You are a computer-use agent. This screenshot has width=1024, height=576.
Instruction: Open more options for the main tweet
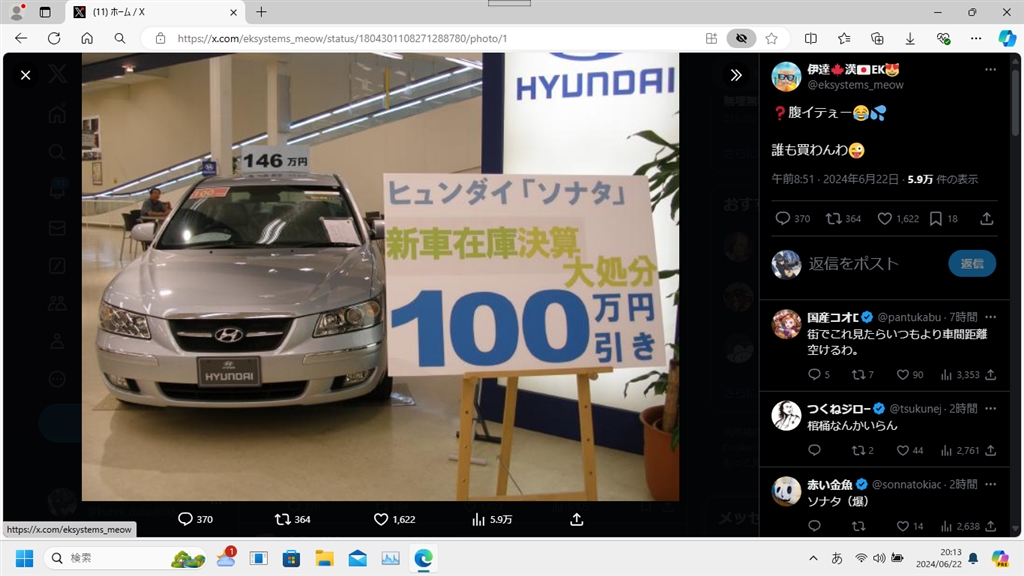991,69
